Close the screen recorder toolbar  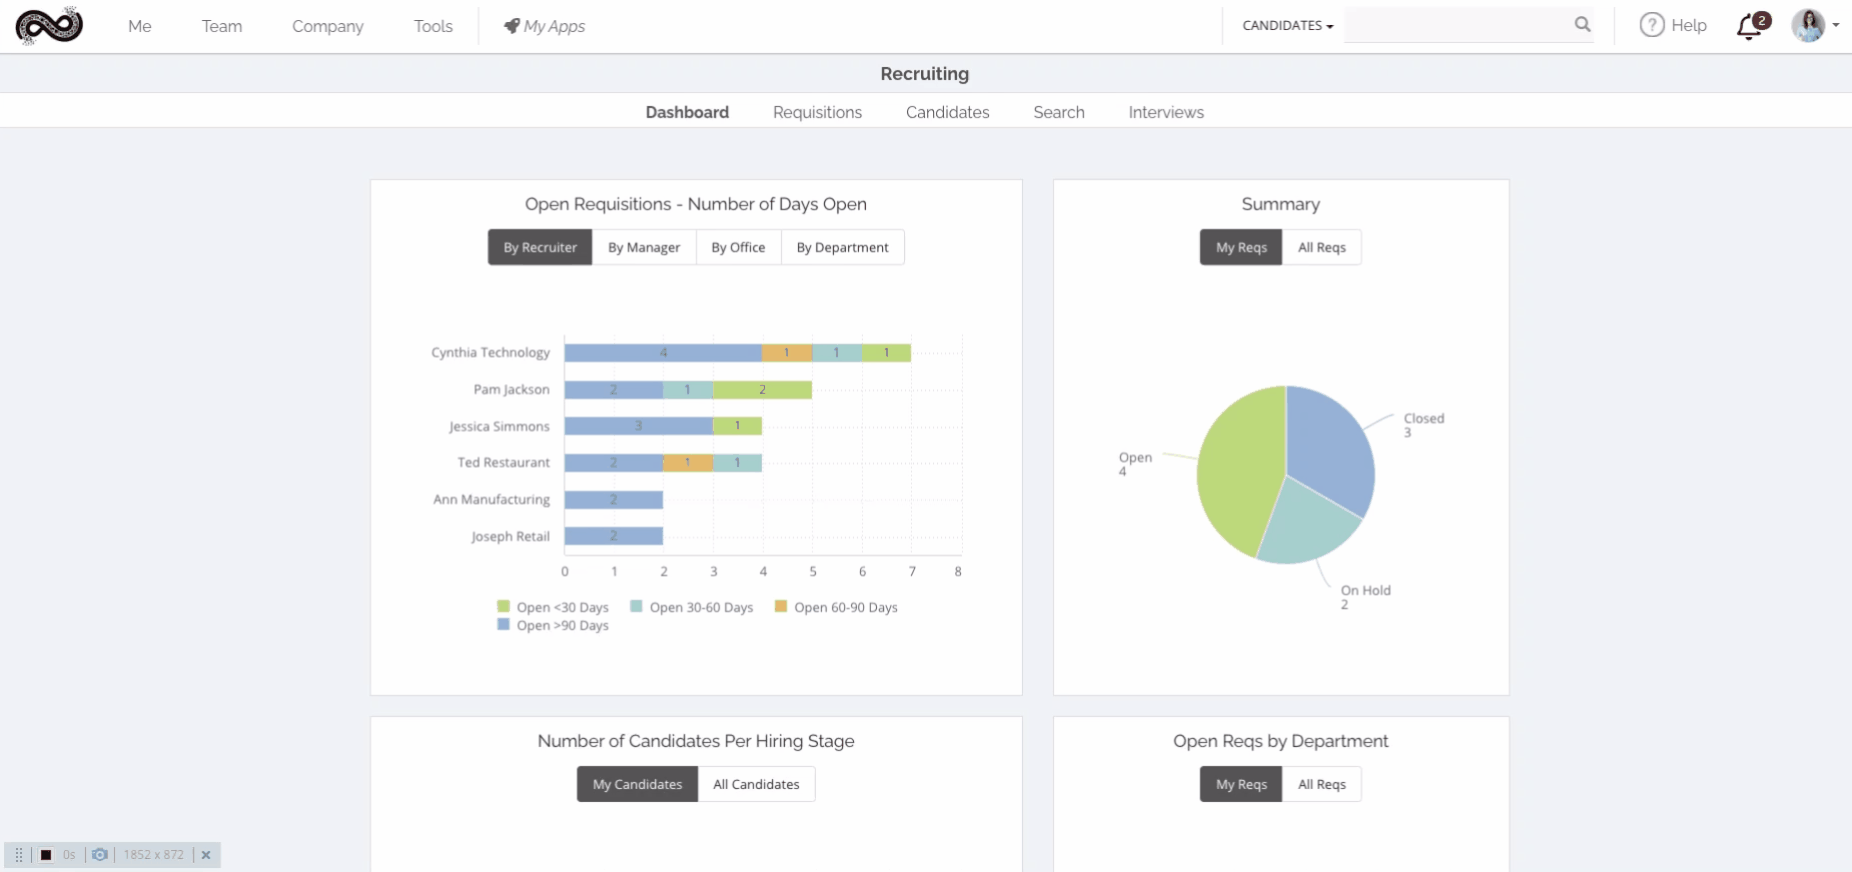[x=206, y=855]
